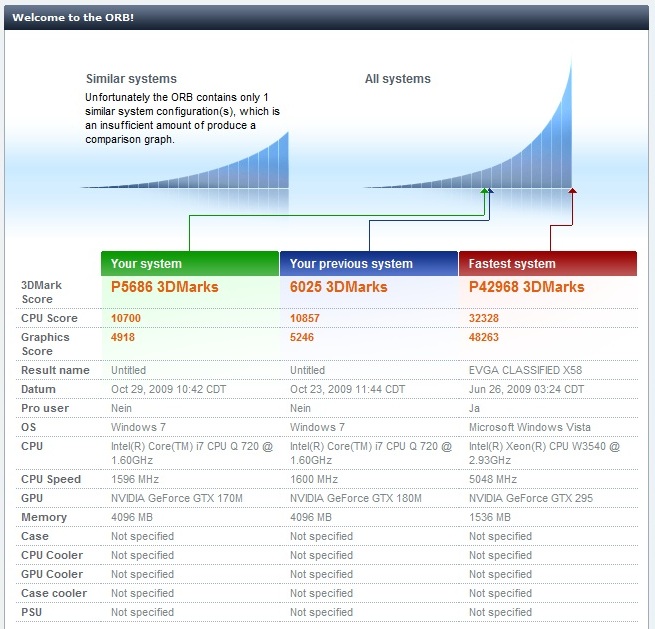Image resolution: width=655 pixels, height=629 pixels.
Task: Select the 'P42968 3DMarks' score
Action: click(x=526, y=287)
